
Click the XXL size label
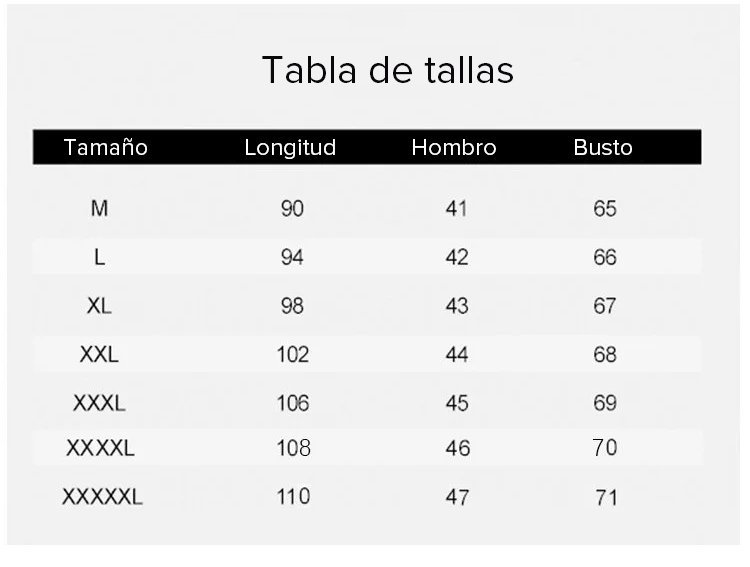(x=99, y=354)
